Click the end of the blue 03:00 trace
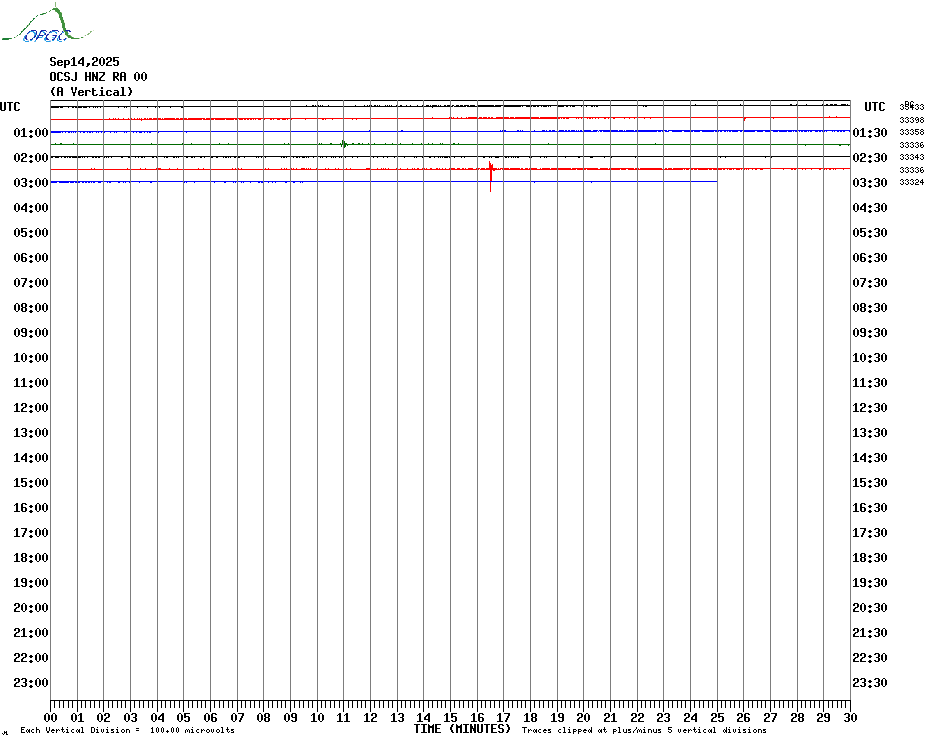 pos(716,182)
